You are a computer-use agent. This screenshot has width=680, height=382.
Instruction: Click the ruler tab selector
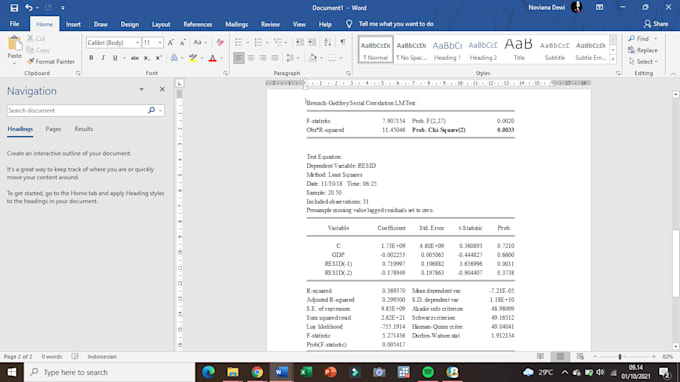pos(180,83)
